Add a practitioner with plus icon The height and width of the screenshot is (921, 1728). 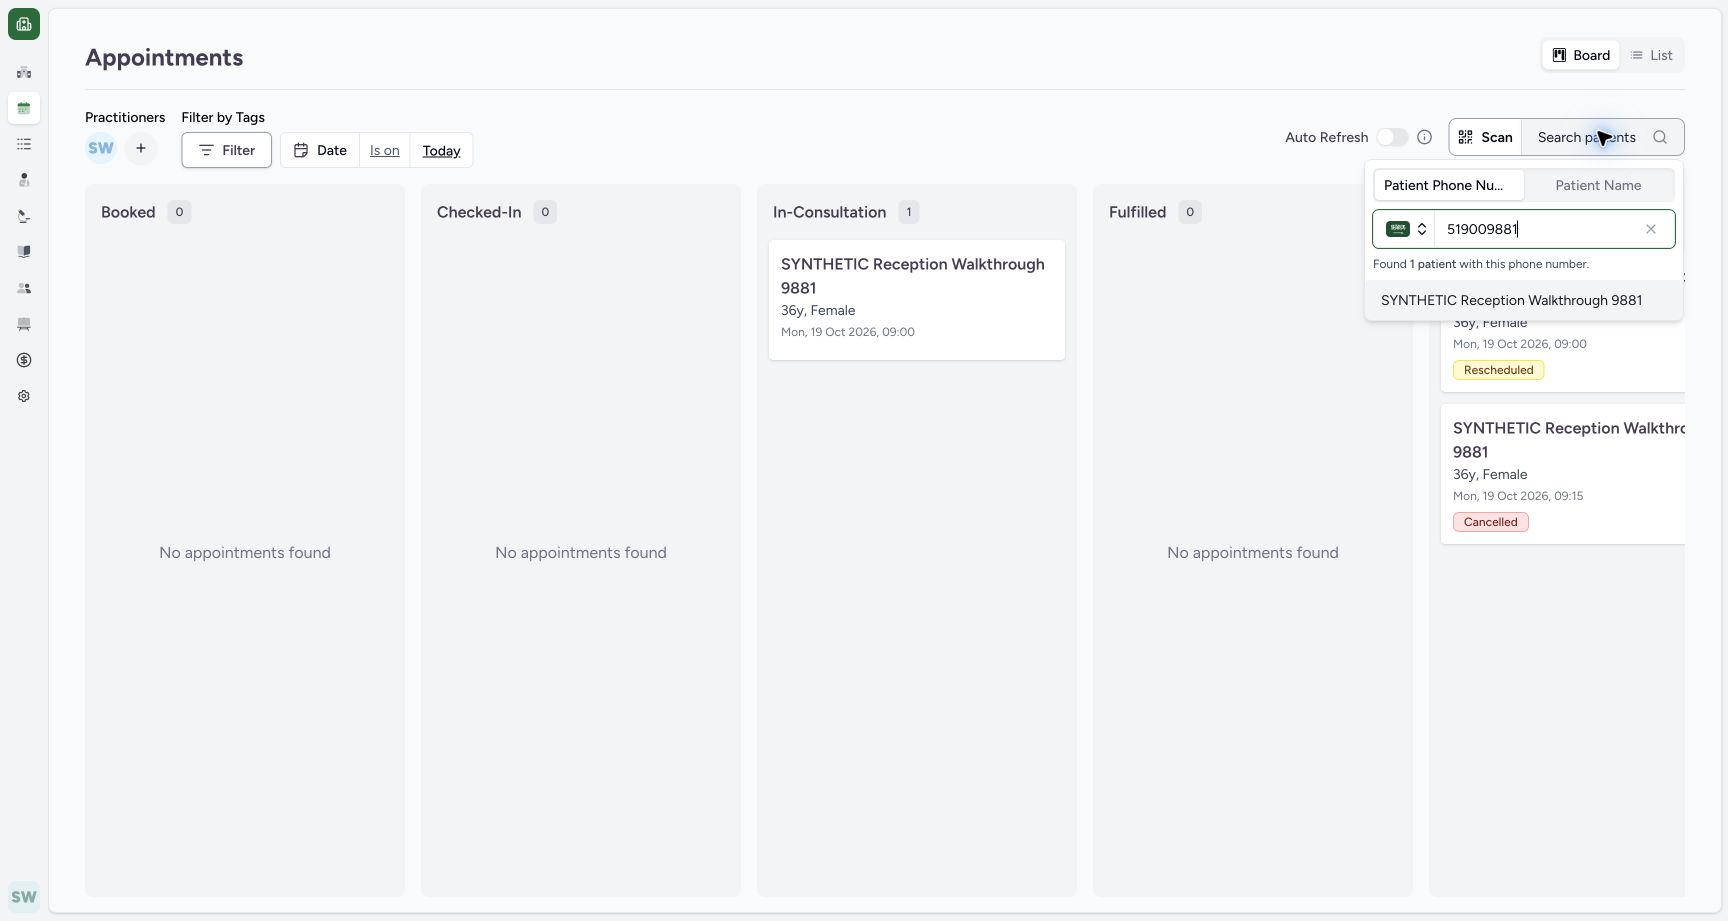[141, 148]
